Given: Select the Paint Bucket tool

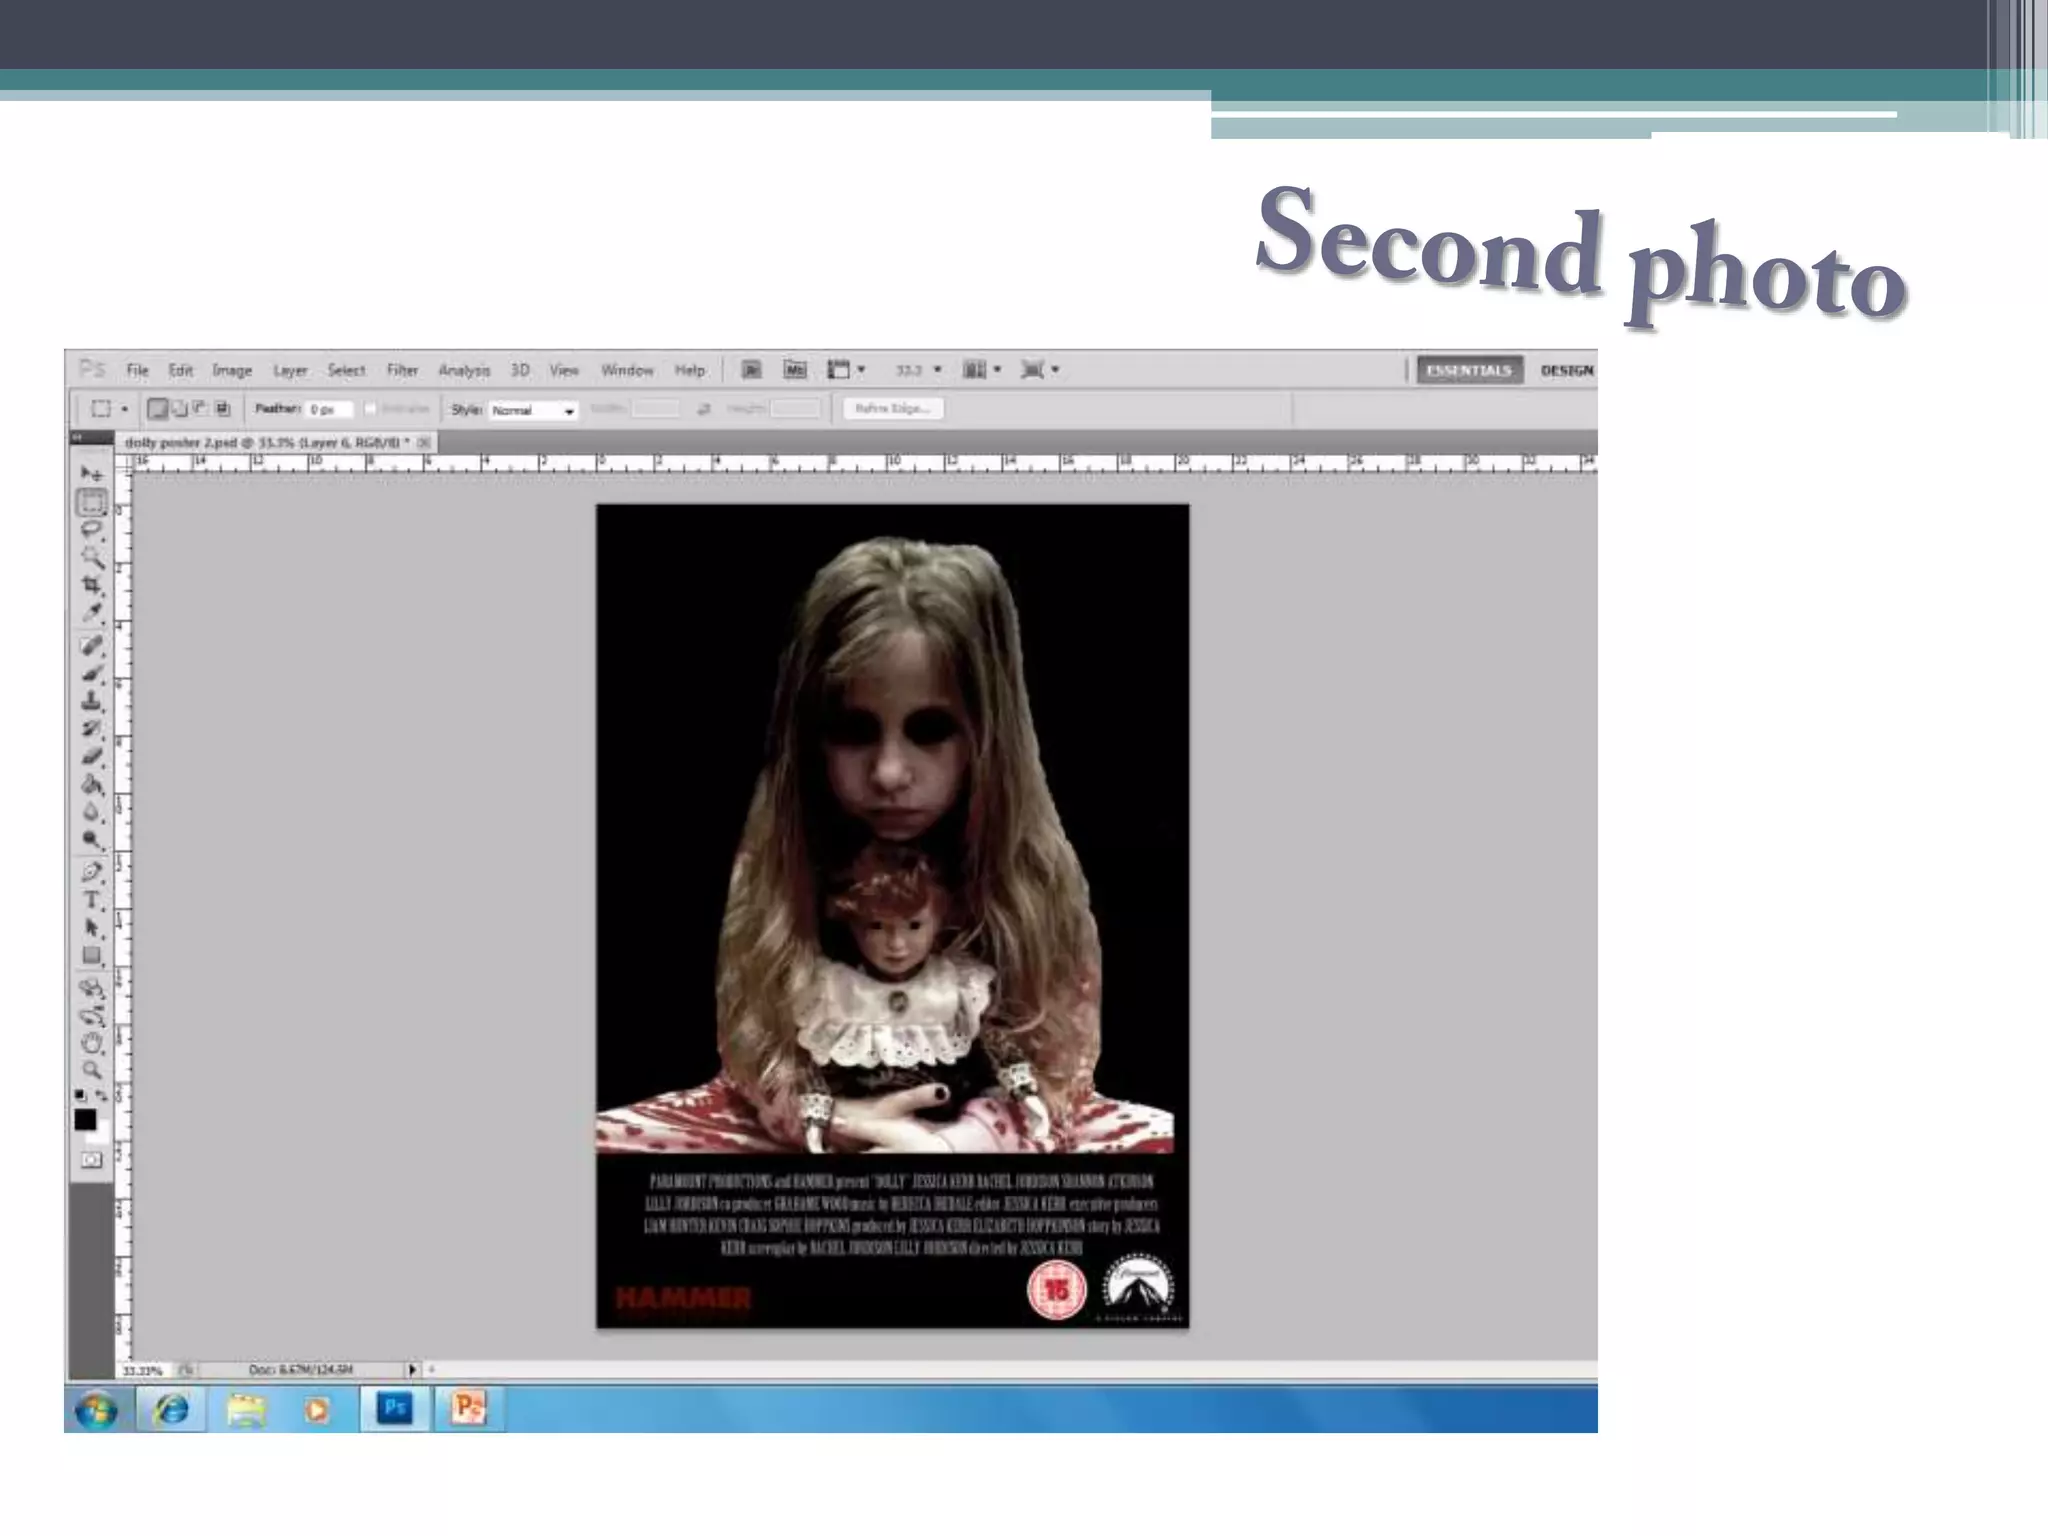Looking at the screenshot, I should click(92, 784).
